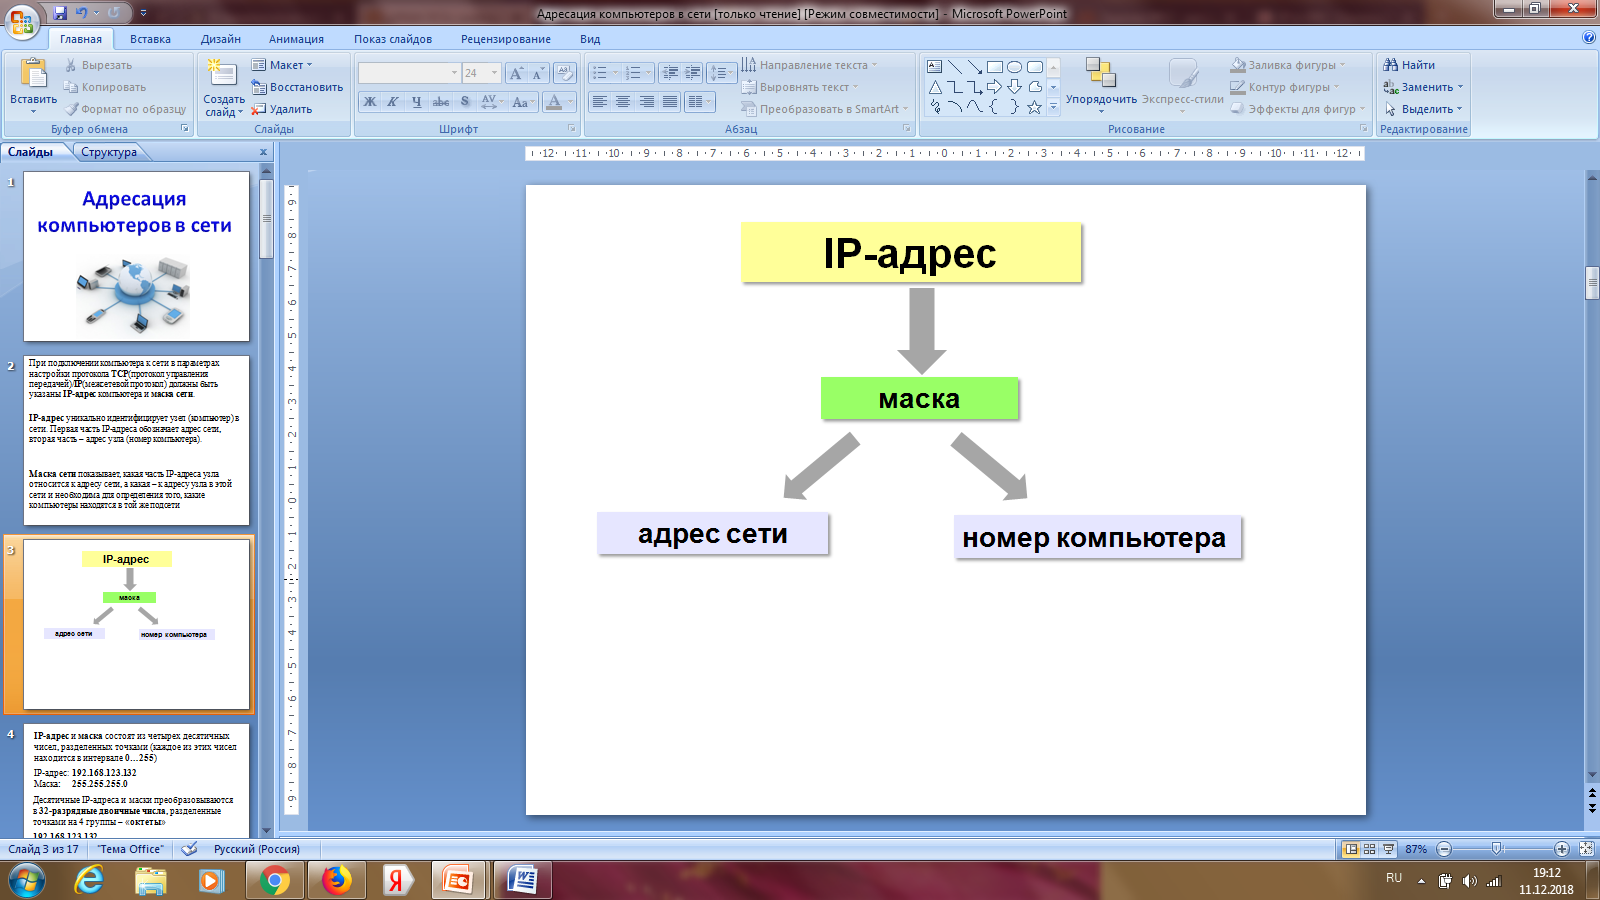
Task: Click the New Slide (Создать слайд) icon
Action: (222, 73)
